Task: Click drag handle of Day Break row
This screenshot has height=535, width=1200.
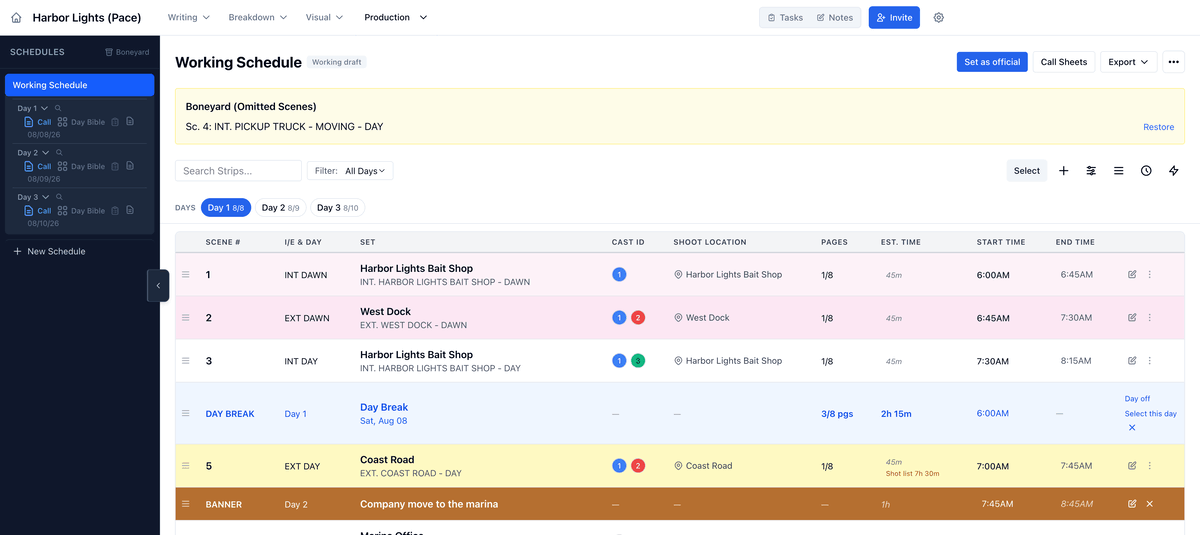Action: [x=185, y=413]
